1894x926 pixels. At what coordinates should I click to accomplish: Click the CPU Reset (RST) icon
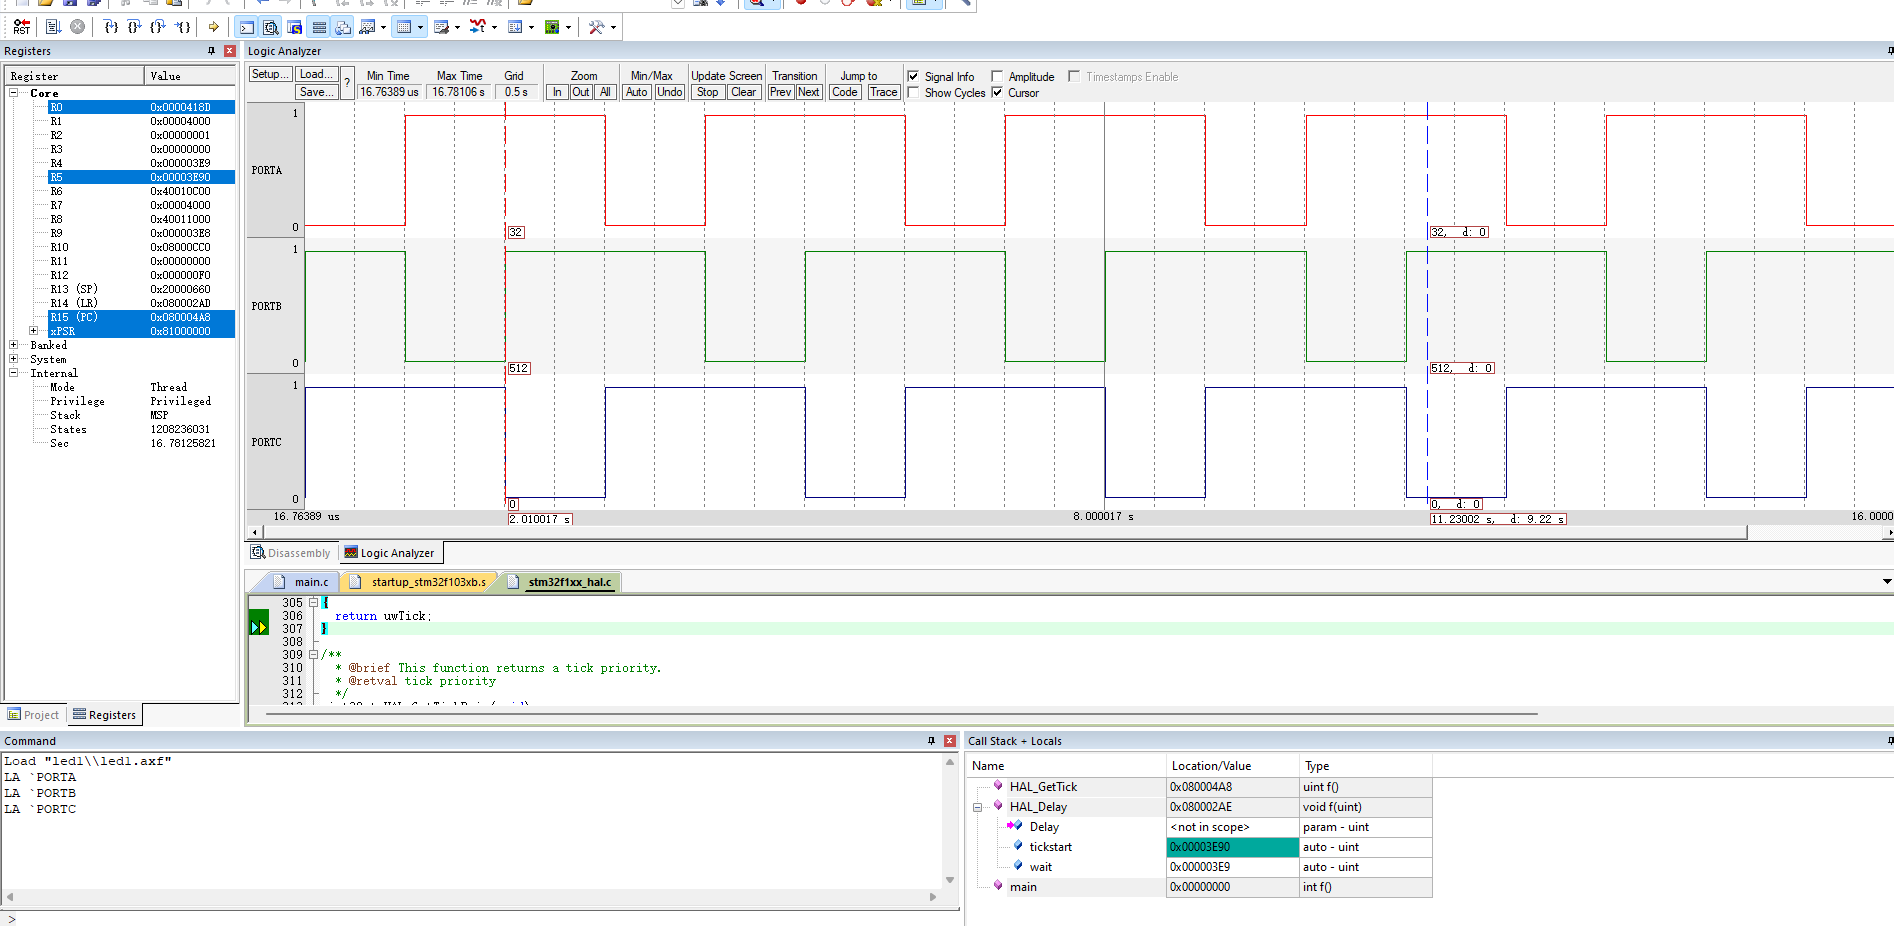pyautogui.click(x=21, y=27)
